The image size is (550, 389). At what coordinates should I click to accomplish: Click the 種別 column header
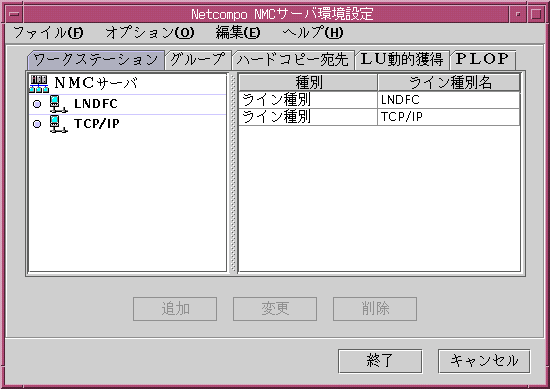[308, 83]
